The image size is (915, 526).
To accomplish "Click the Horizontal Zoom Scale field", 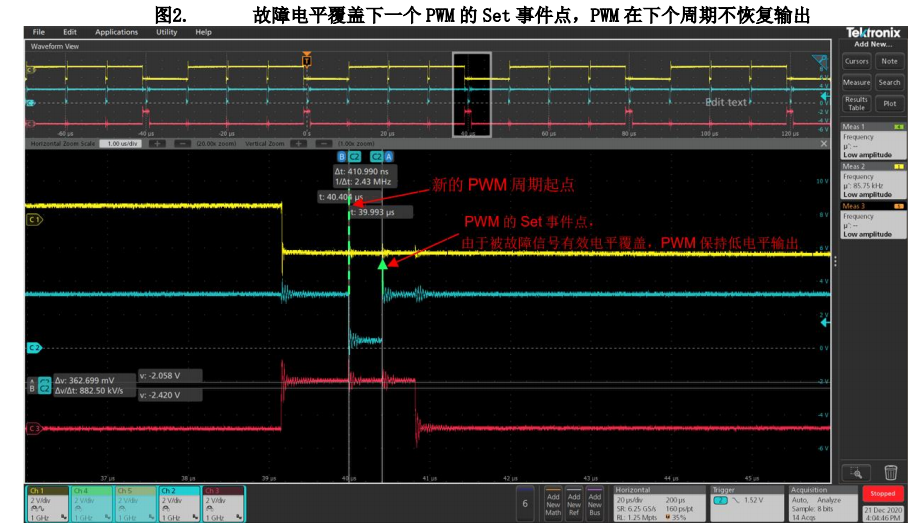I will 120,144.
